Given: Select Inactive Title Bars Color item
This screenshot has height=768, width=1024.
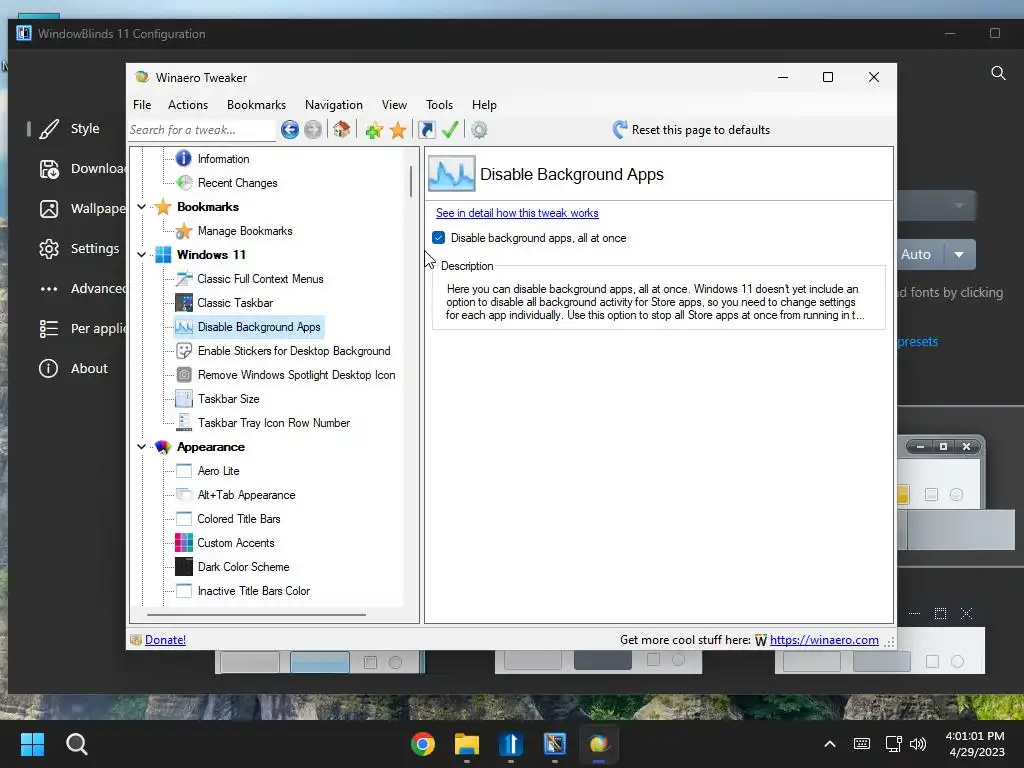Looking at the screenshot, I should pos(253,591).
